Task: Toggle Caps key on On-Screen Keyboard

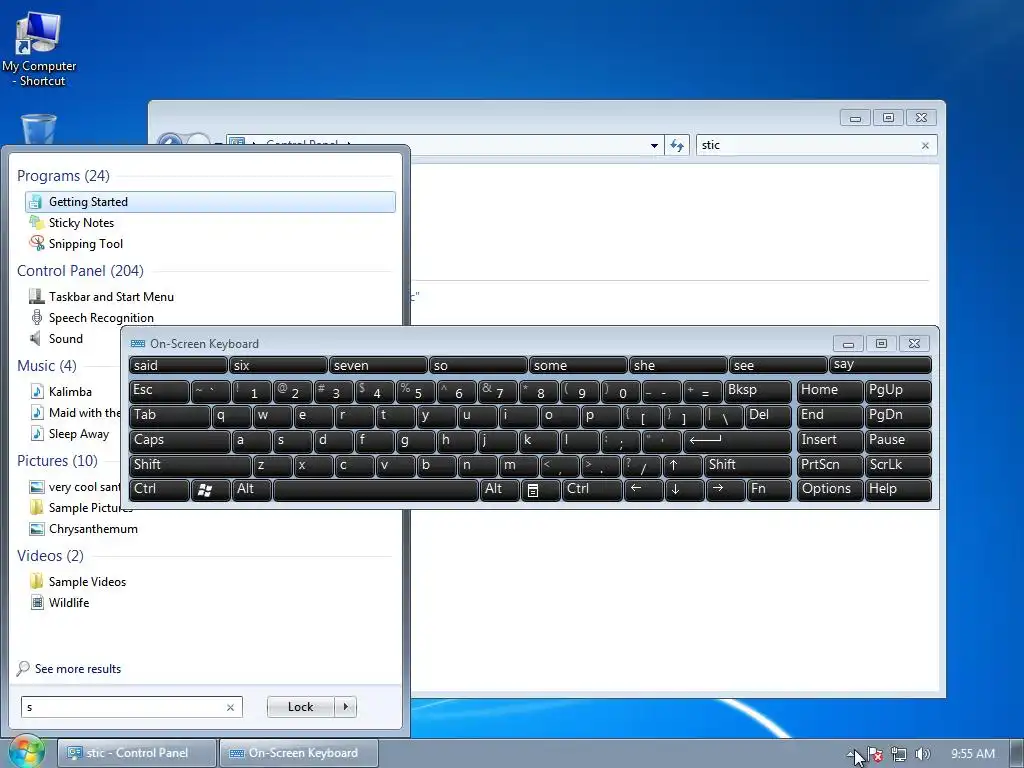Action: pos(180,441)
